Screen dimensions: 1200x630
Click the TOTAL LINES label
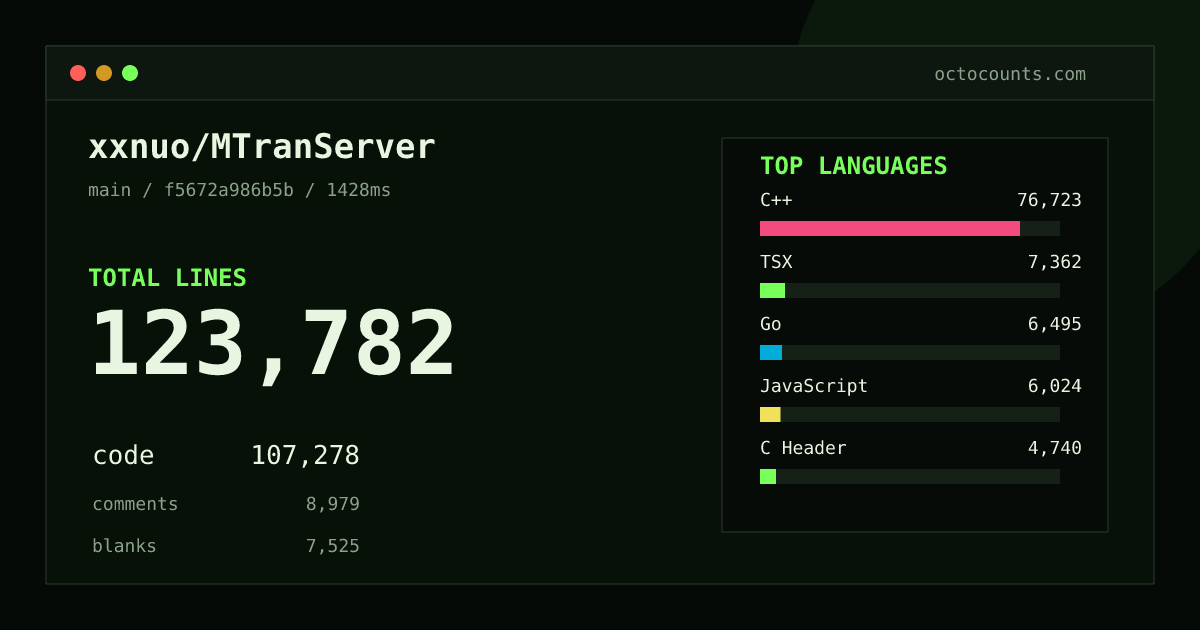pyautogui.click(x=167, y=278)
